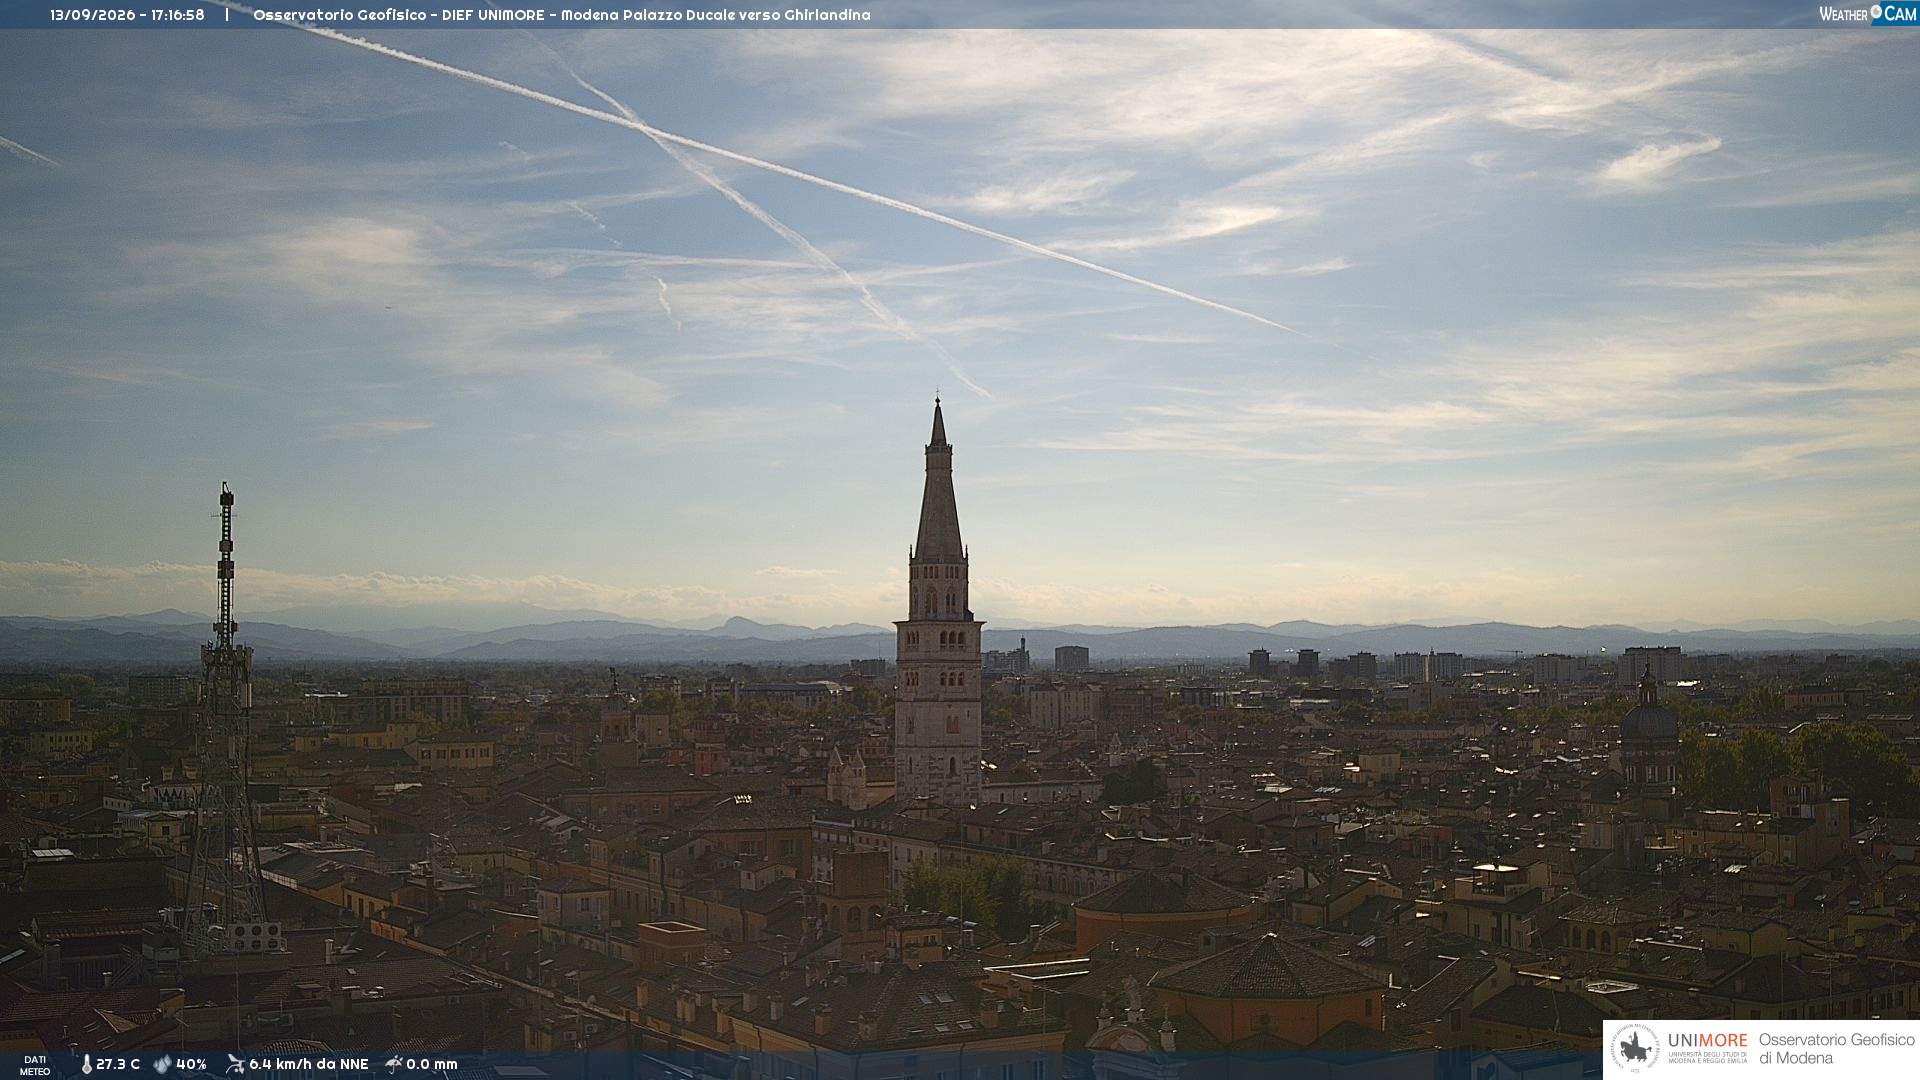Select the DATI METEO label
Viewport: 1920px width, 1080px height.
pos(35,1065)
